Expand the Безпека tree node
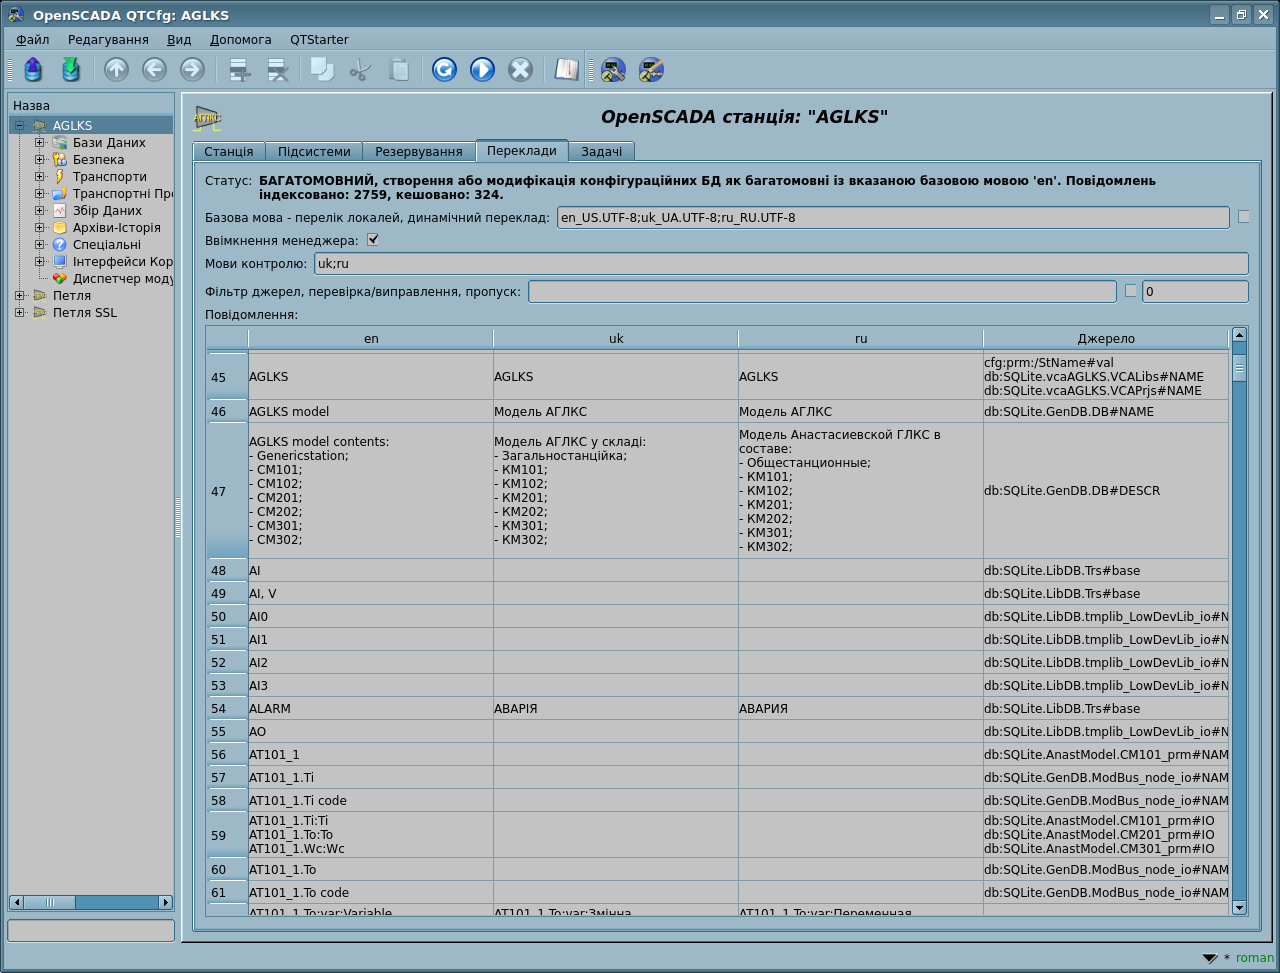 click(39, 160)
